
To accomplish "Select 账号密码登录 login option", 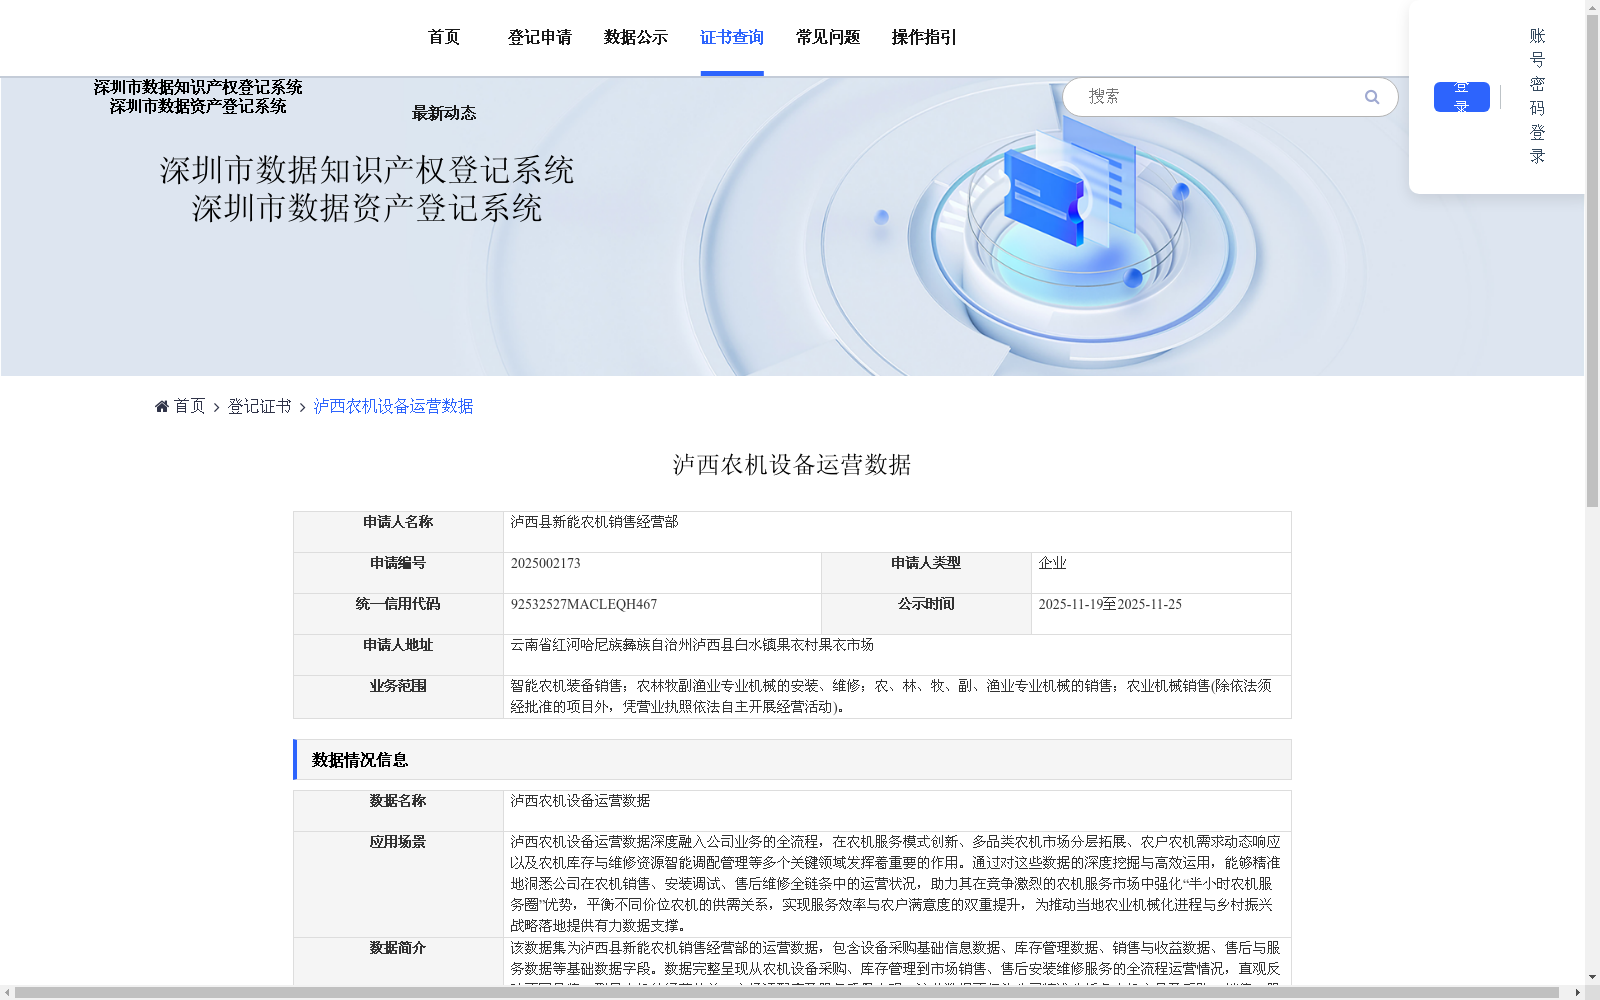I will pyautogui.click(x=1537, y=95).
